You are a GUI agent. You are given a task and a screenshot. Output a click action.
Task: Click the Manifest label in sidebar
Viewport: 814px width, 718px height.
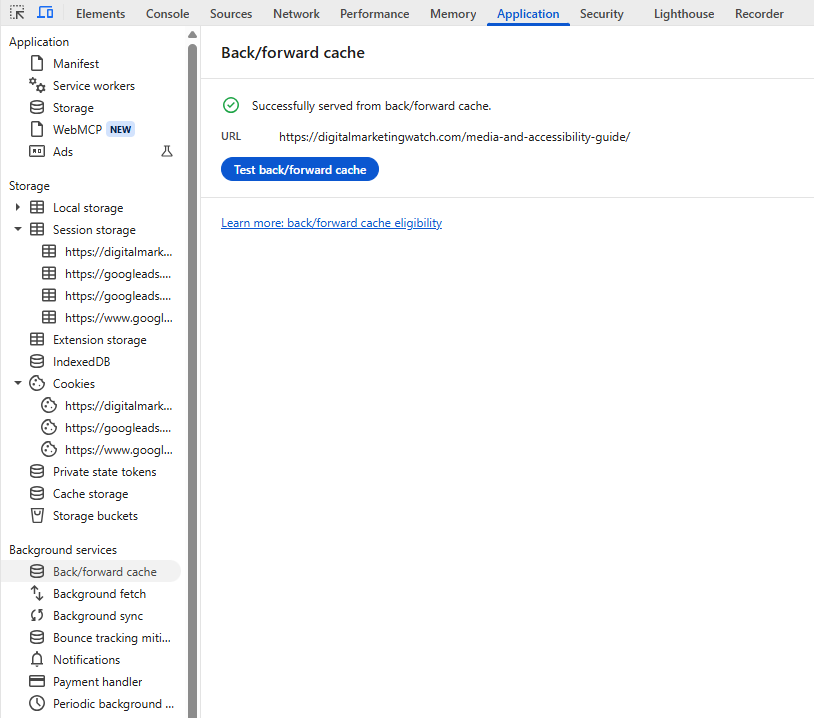click(76, 64)
